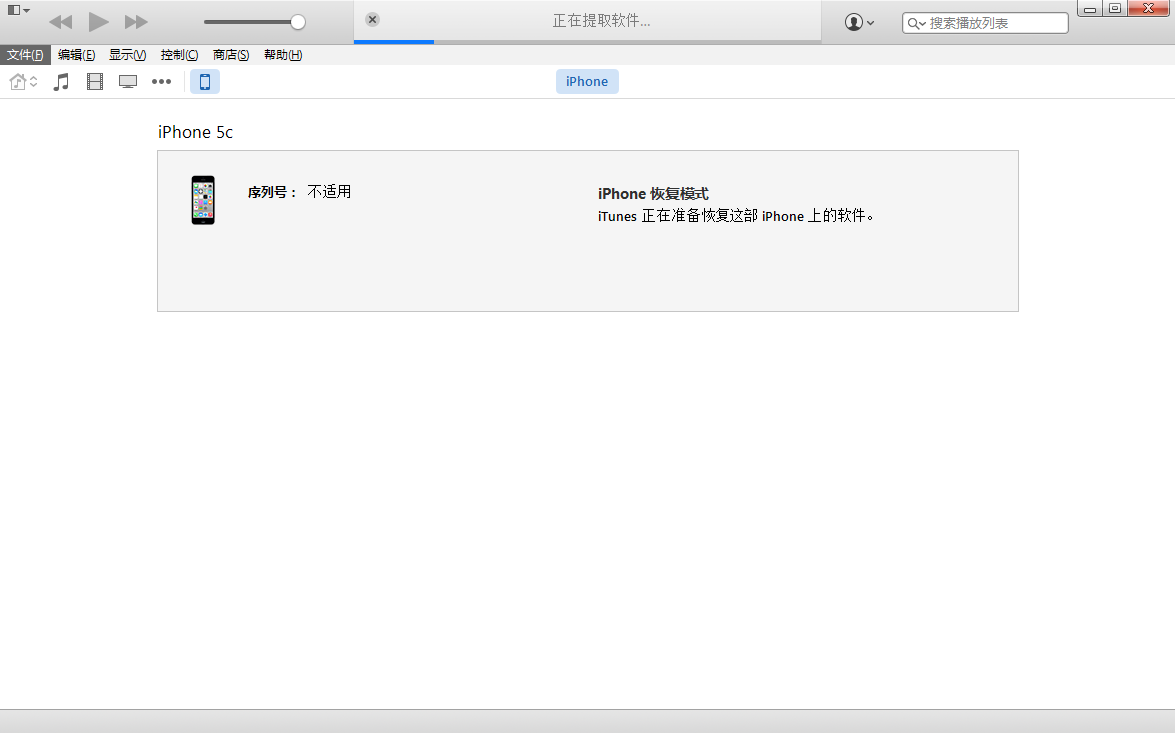
Task: Open the home sharing library switcher
Action: (x=23, y=82)
